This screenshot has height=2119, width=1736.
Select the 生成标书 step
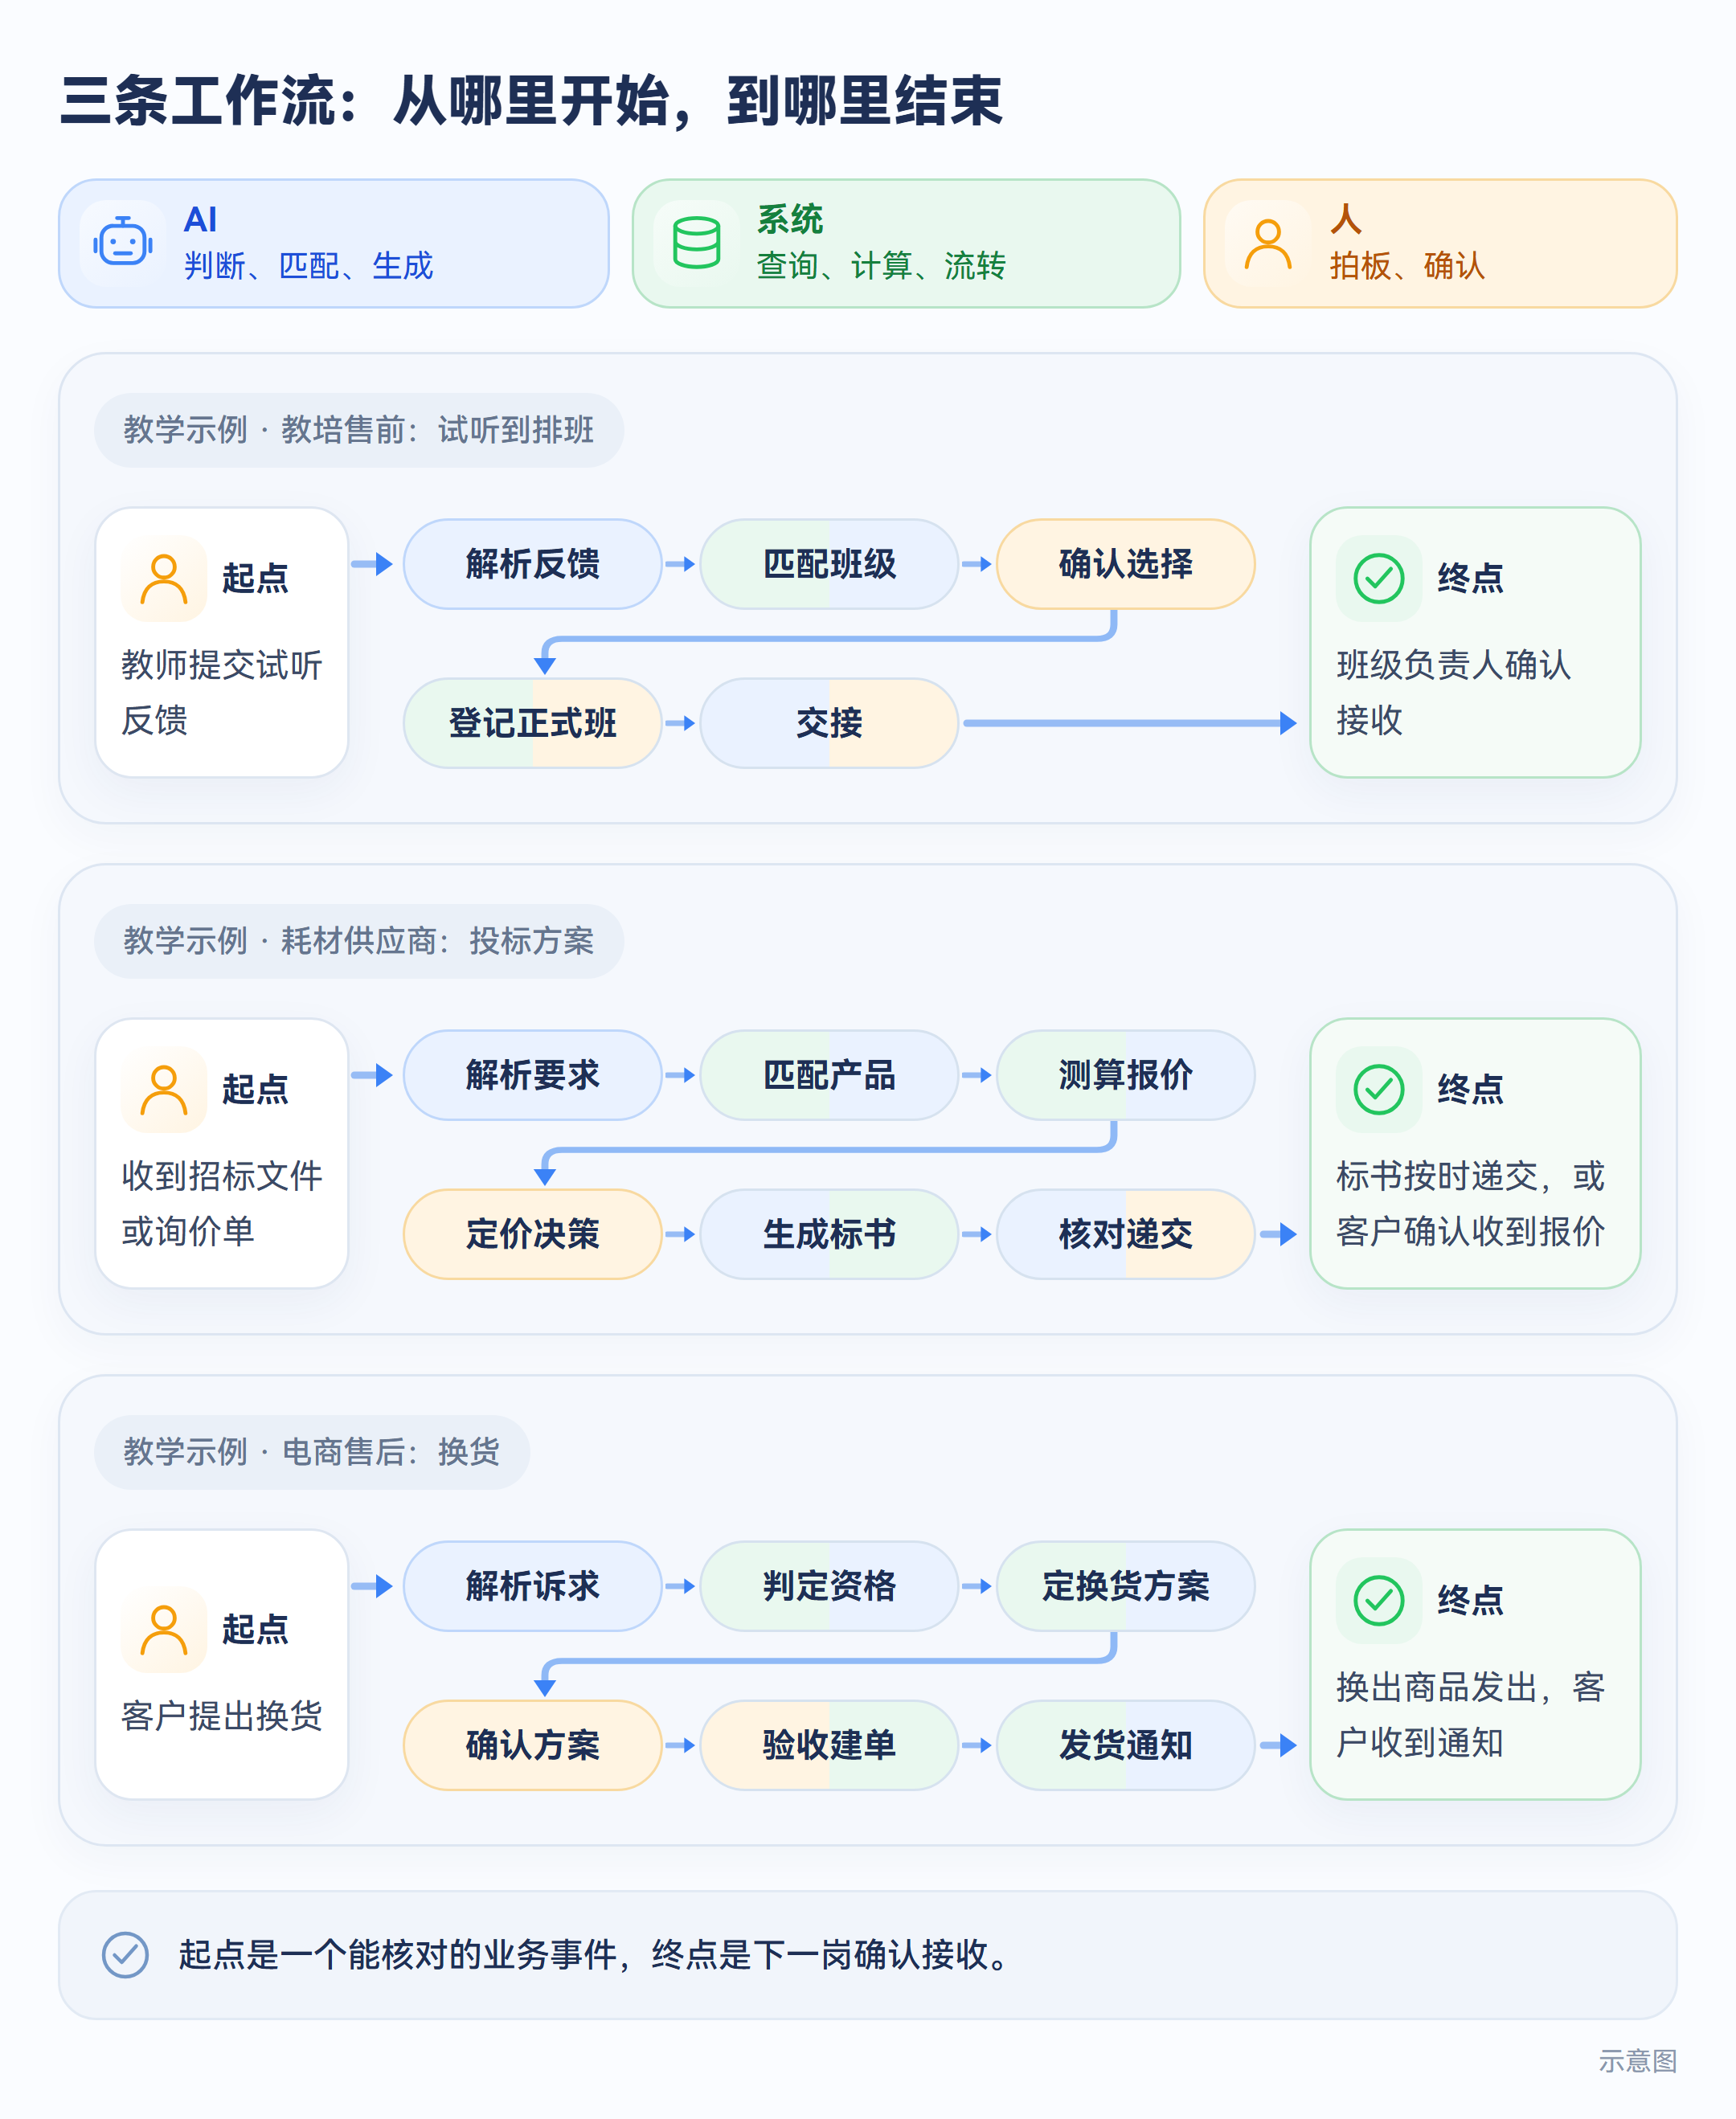pyautogui.click(x=829, y=1234)
